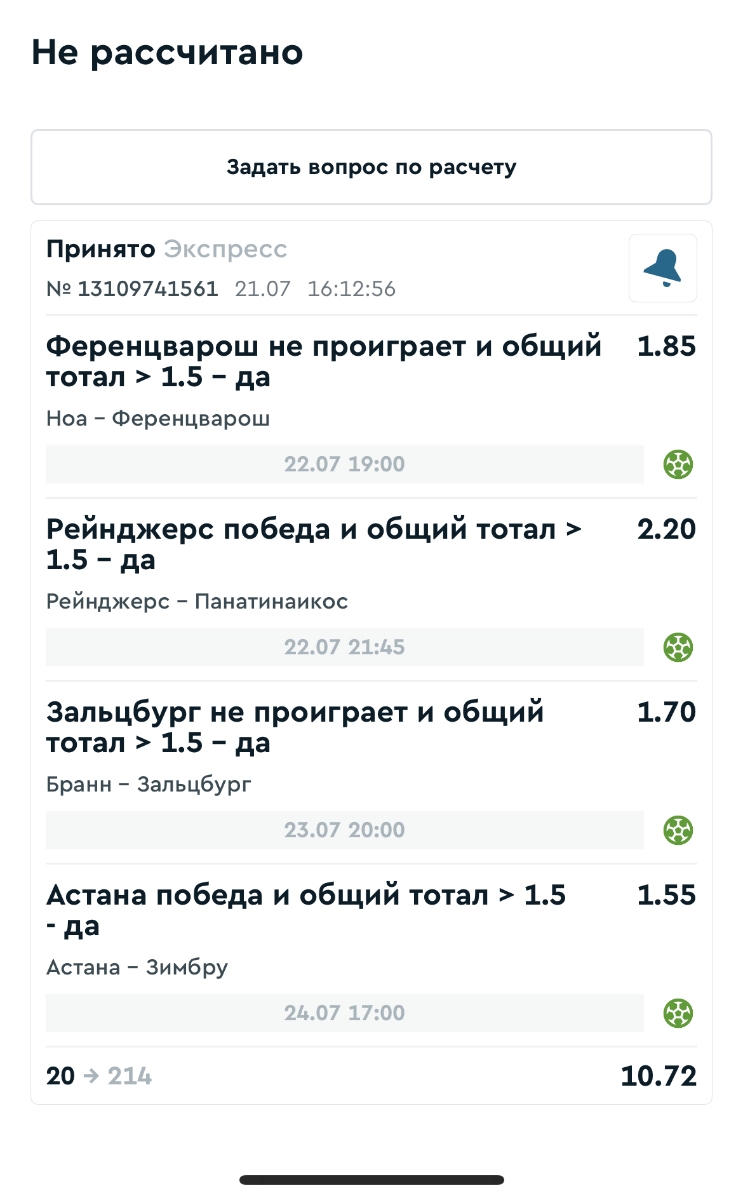Screen dimensions: 743x1200
Task: Click the 1.85 odds value
Action: pyautogui.click(x=666, y=347)
